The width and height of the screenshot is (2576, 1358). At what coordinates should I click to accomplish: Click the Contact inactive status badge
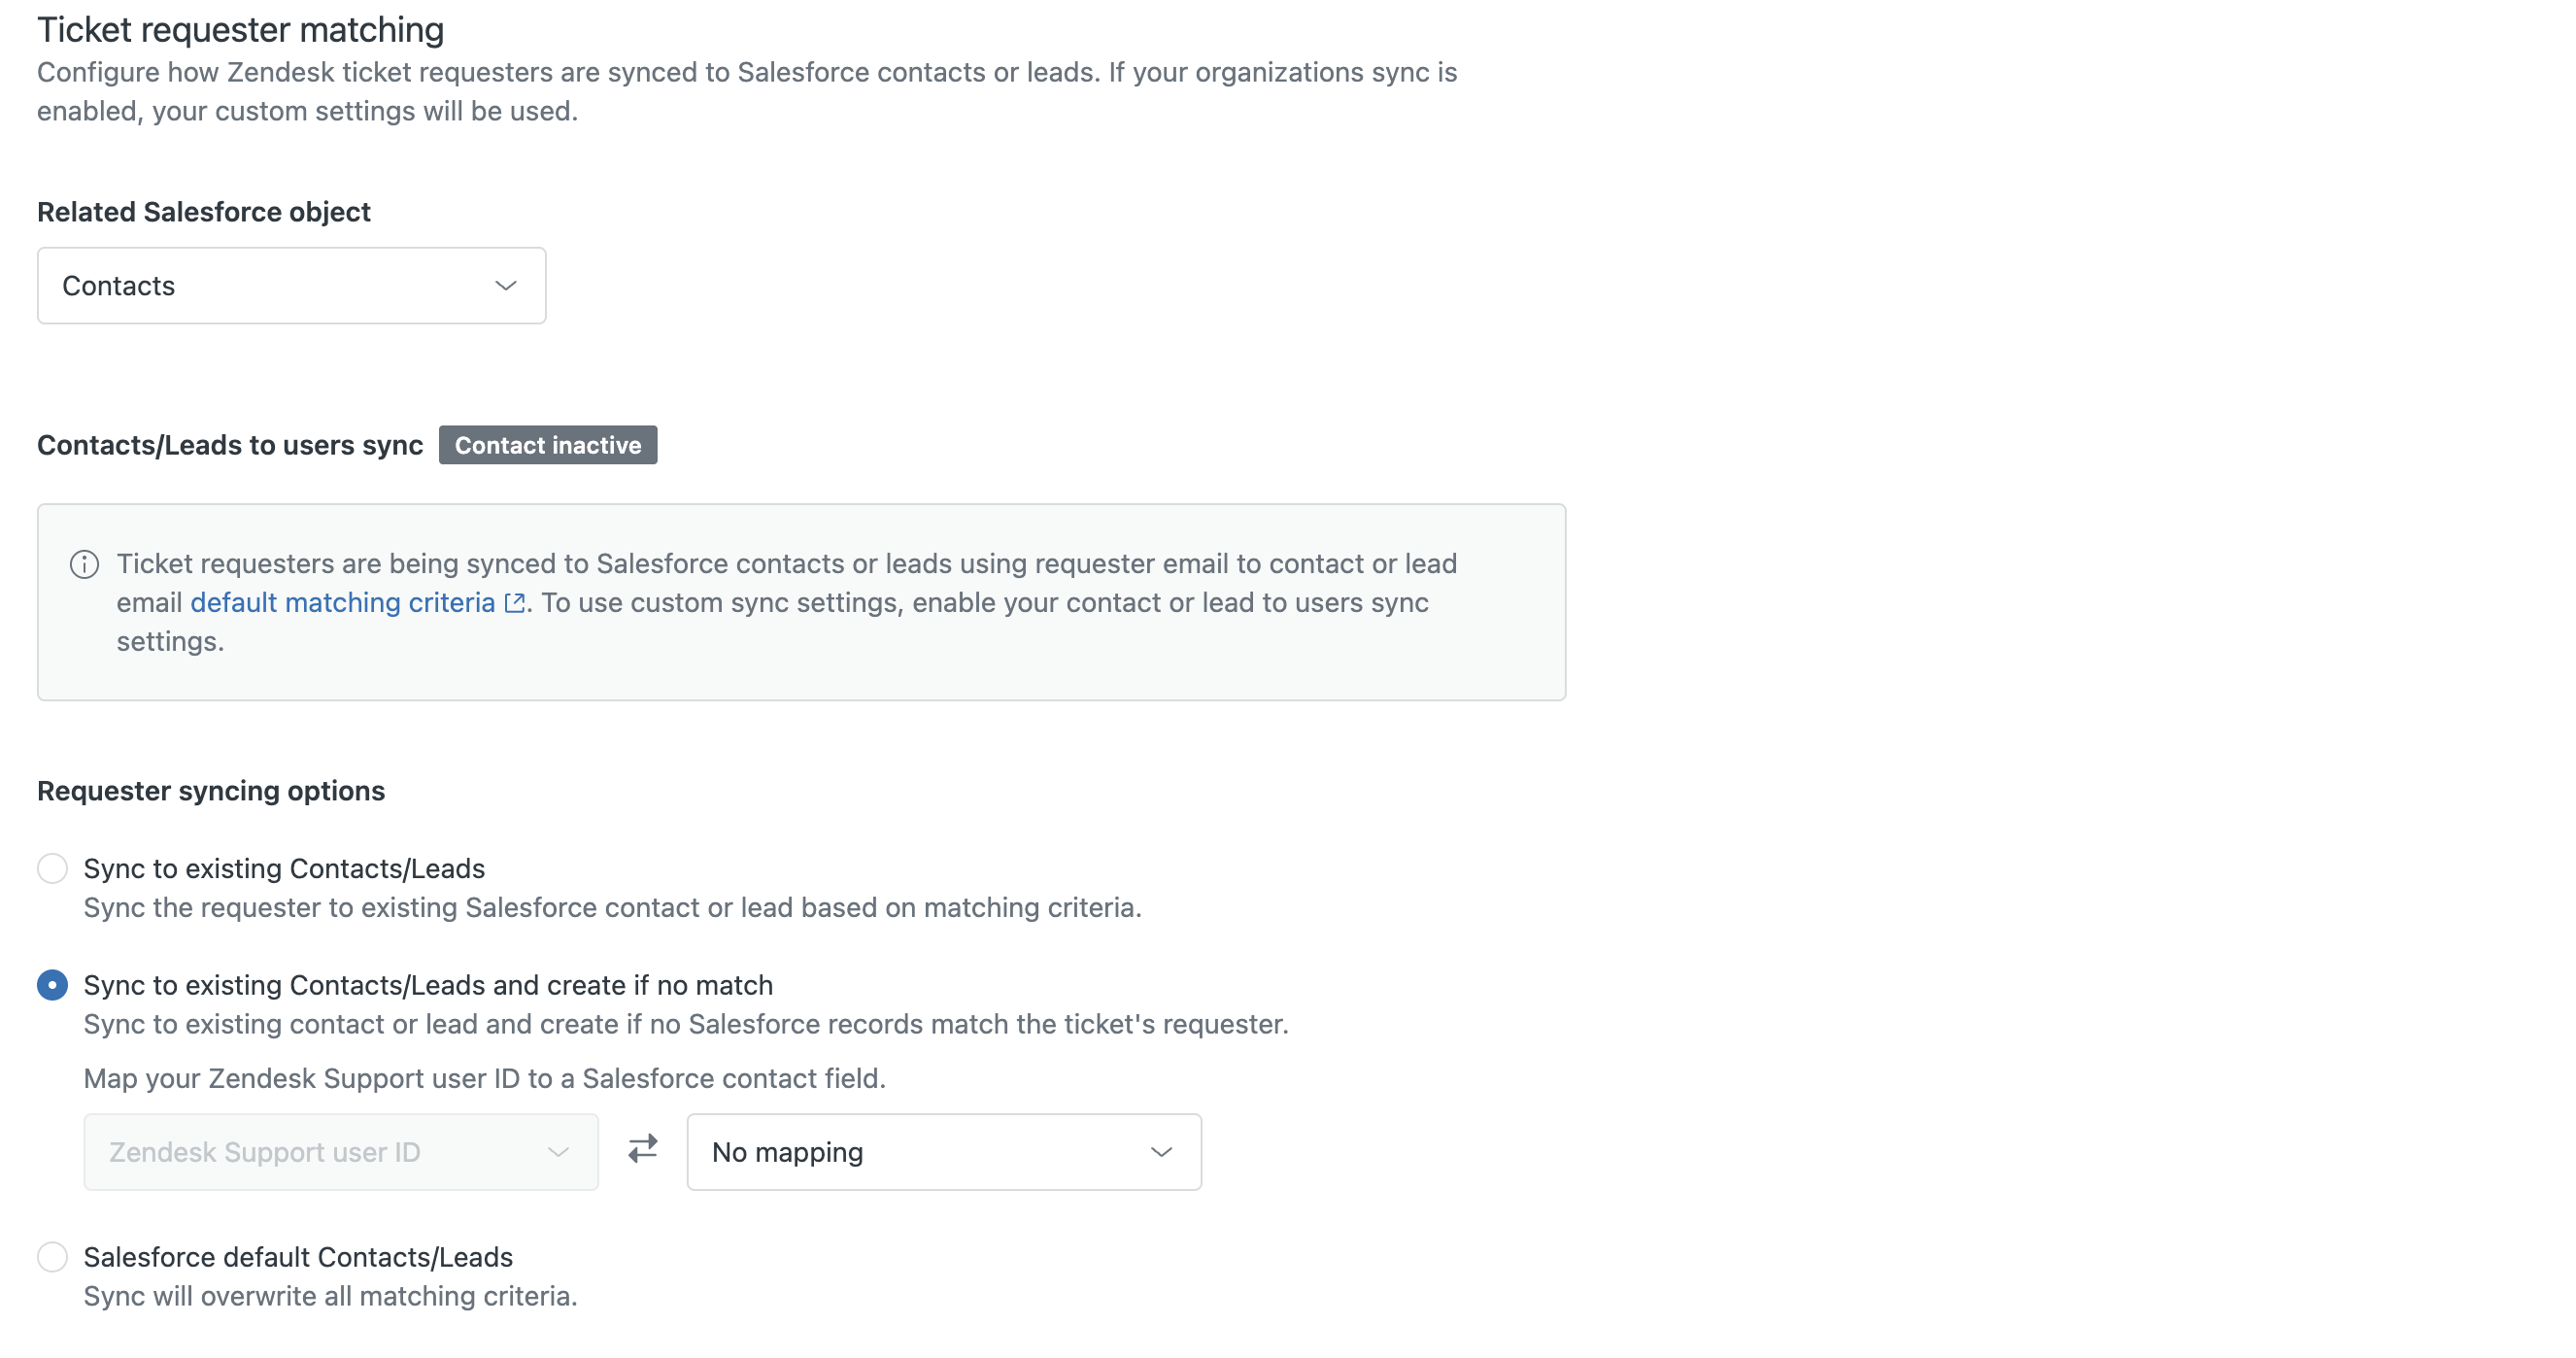(548, 445)
